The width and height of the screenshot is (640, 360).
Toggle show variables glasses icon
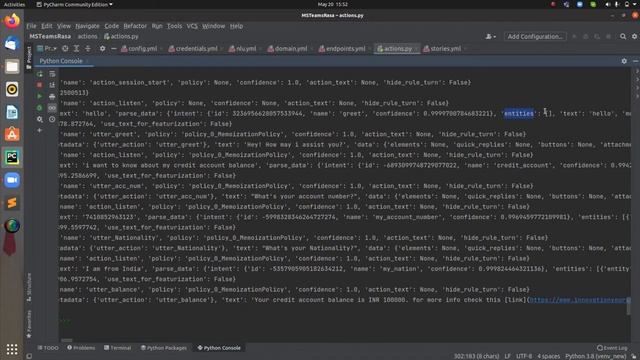(x=52, y=108)
